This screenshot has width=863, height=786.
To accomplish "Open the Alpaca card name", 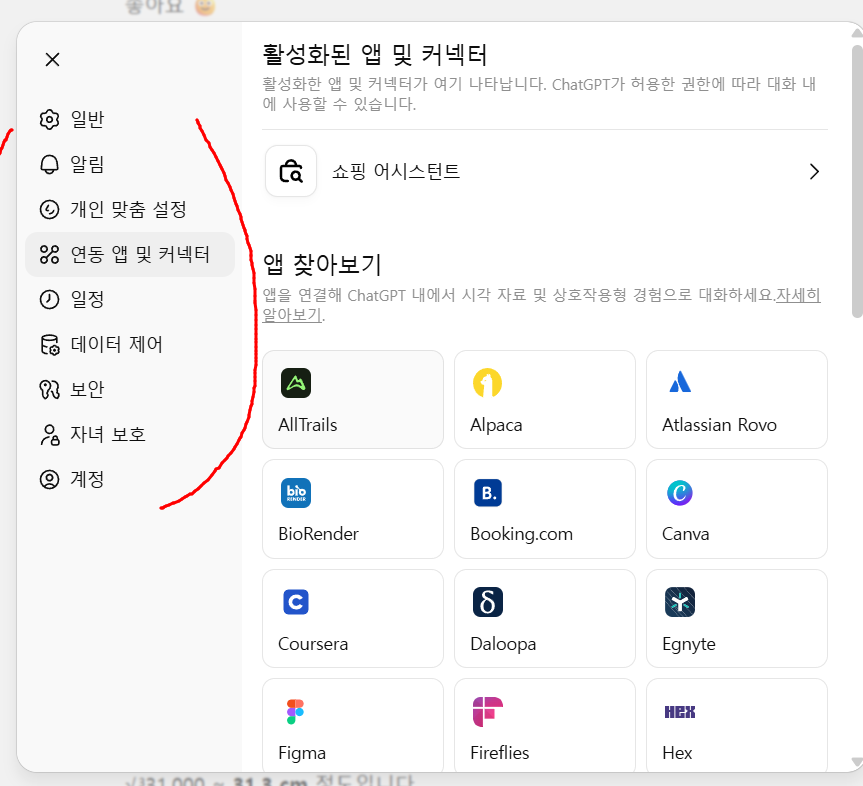I will (496, 425).
